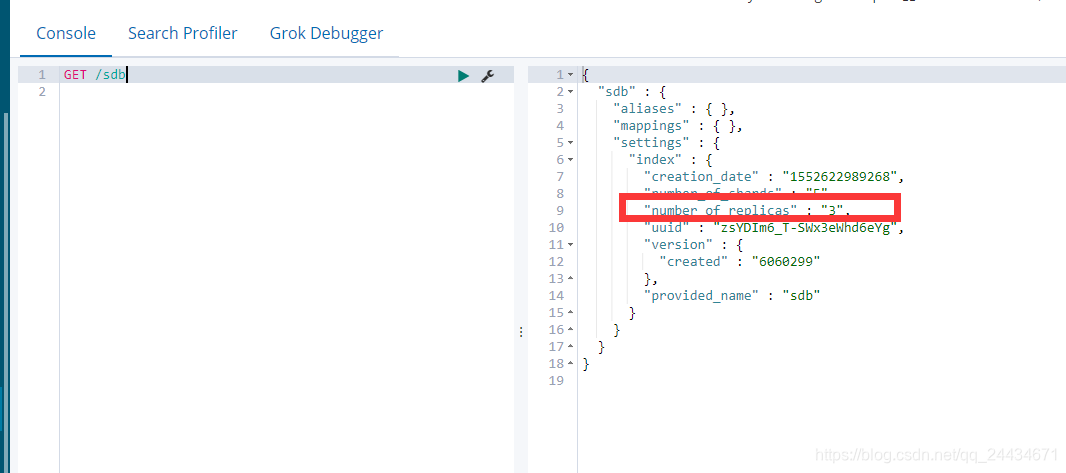Fold the block closing at line 17
Screen dimensions: 1066x473
point(570,347)
